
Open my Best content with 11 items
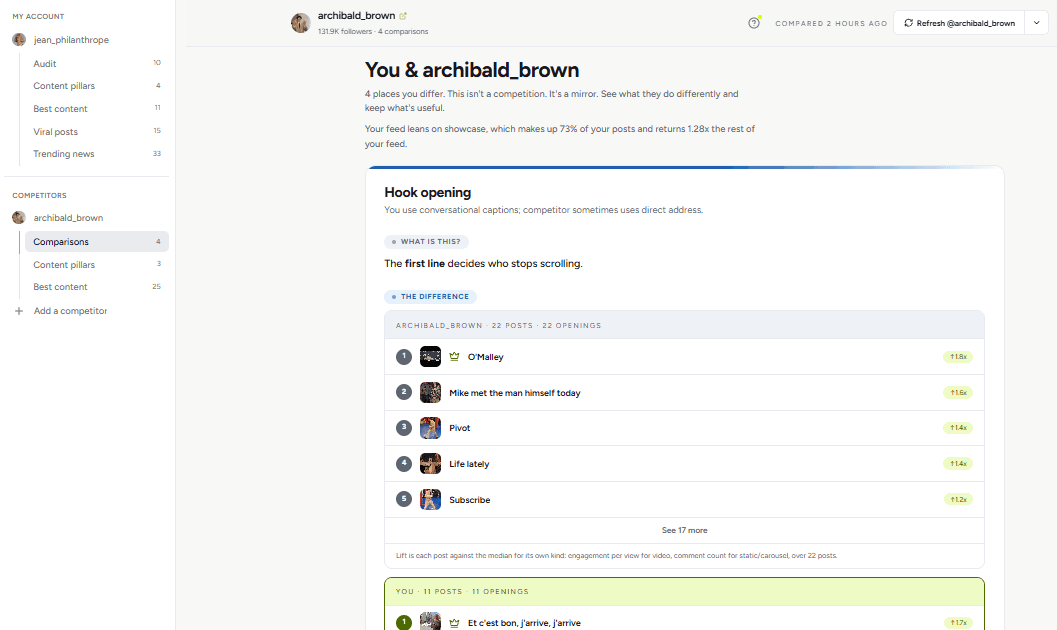tap(96, 108)
